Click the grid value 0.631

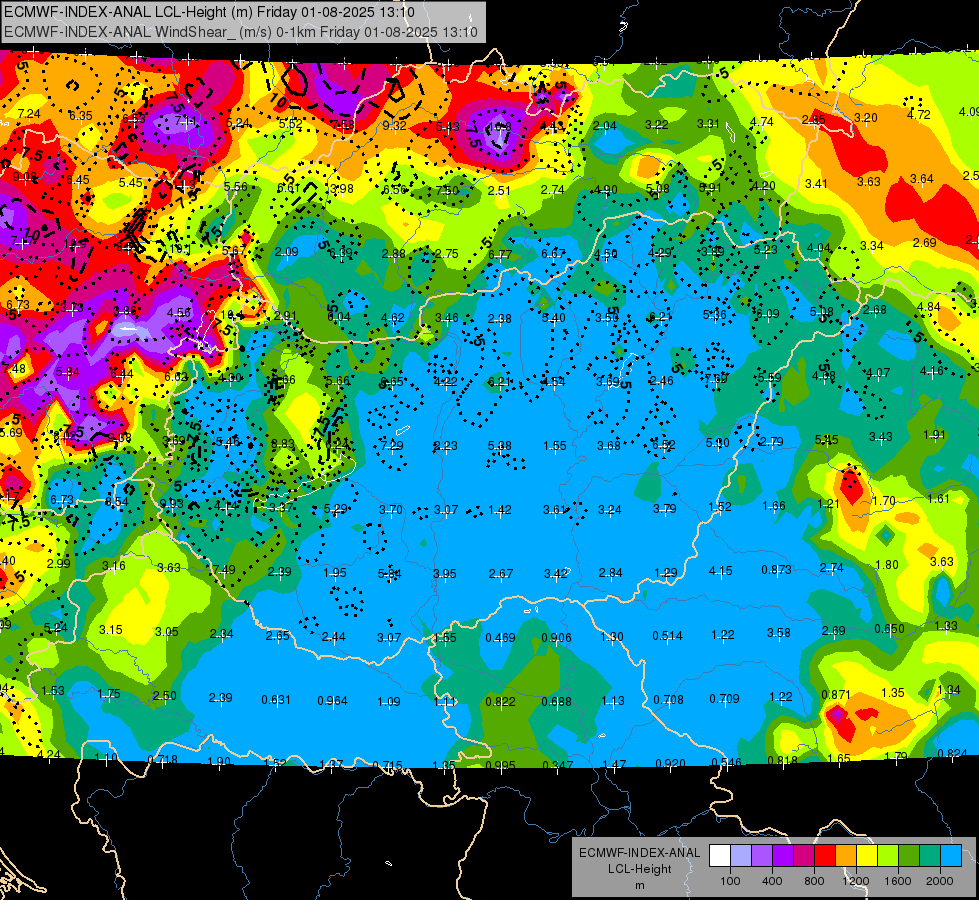click(x=275, y=700)
